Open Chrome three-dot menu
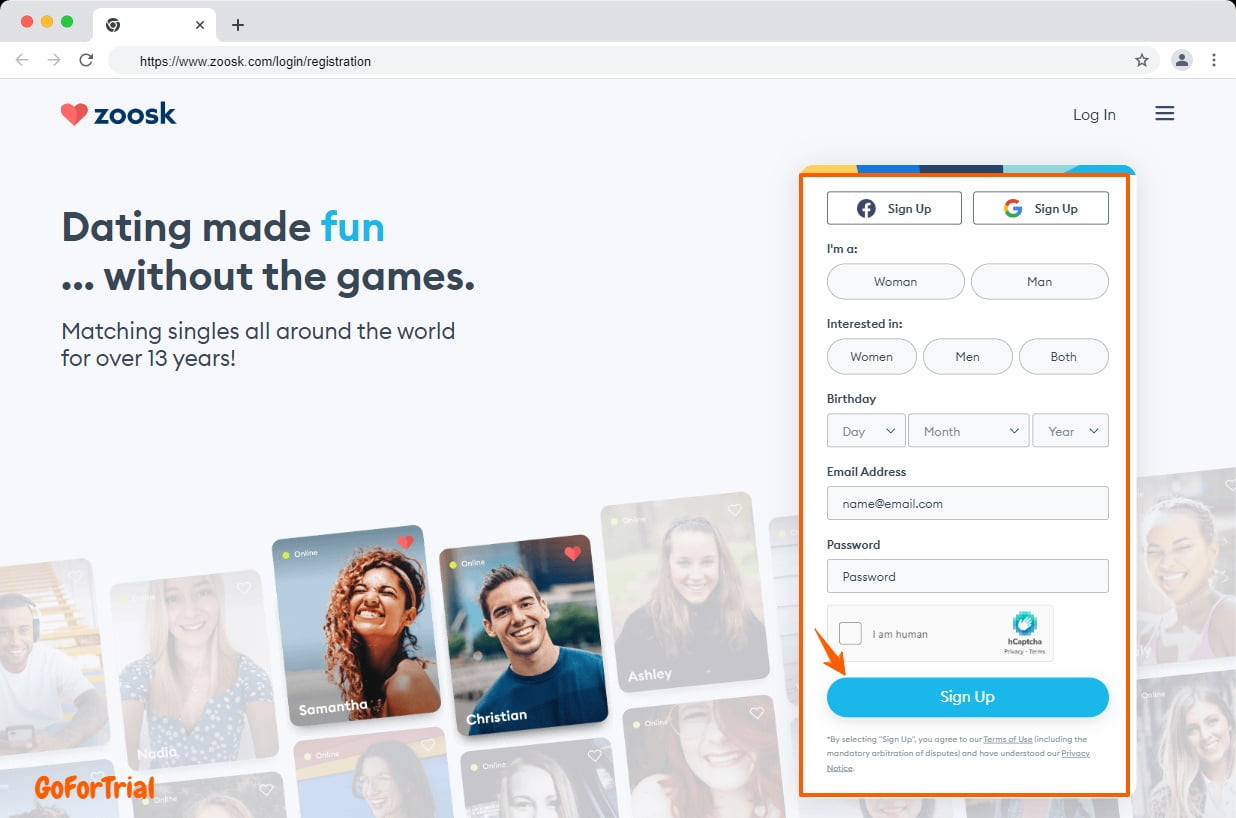This screenshot has height=818, width=1236. pos(1214,60)
